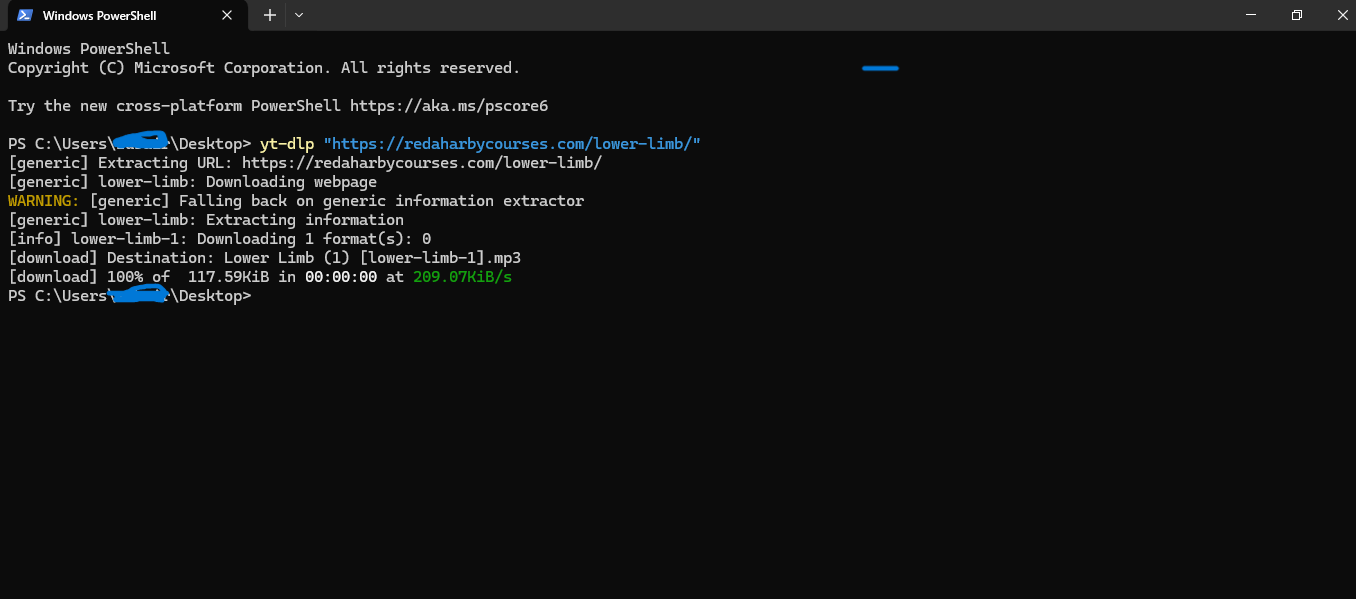Close the Windows PowerShell tab
The height and width of the screenshot is (599, 1356).
click(x=227, y=15)
